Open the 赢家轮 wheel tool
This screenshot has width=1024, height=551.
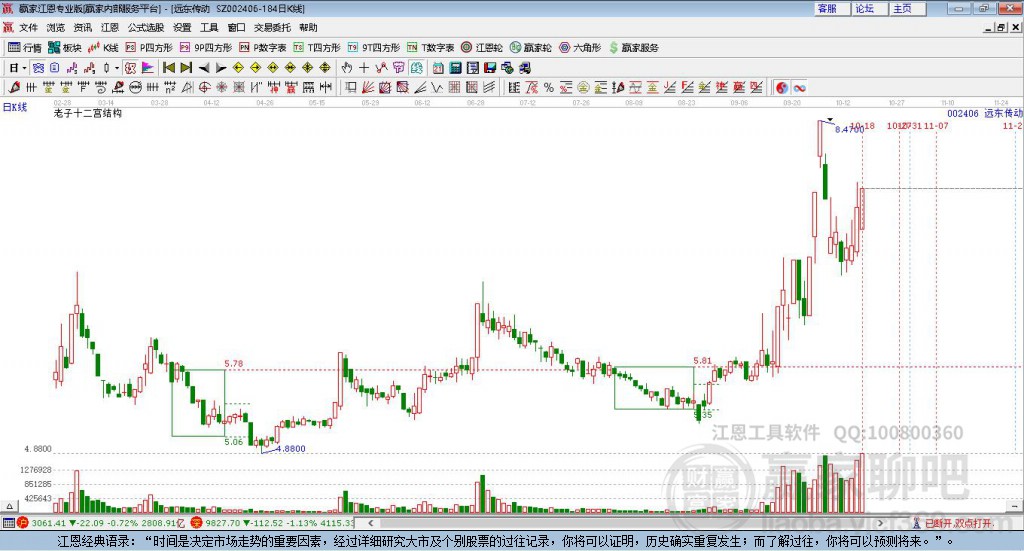pos(530,48)
